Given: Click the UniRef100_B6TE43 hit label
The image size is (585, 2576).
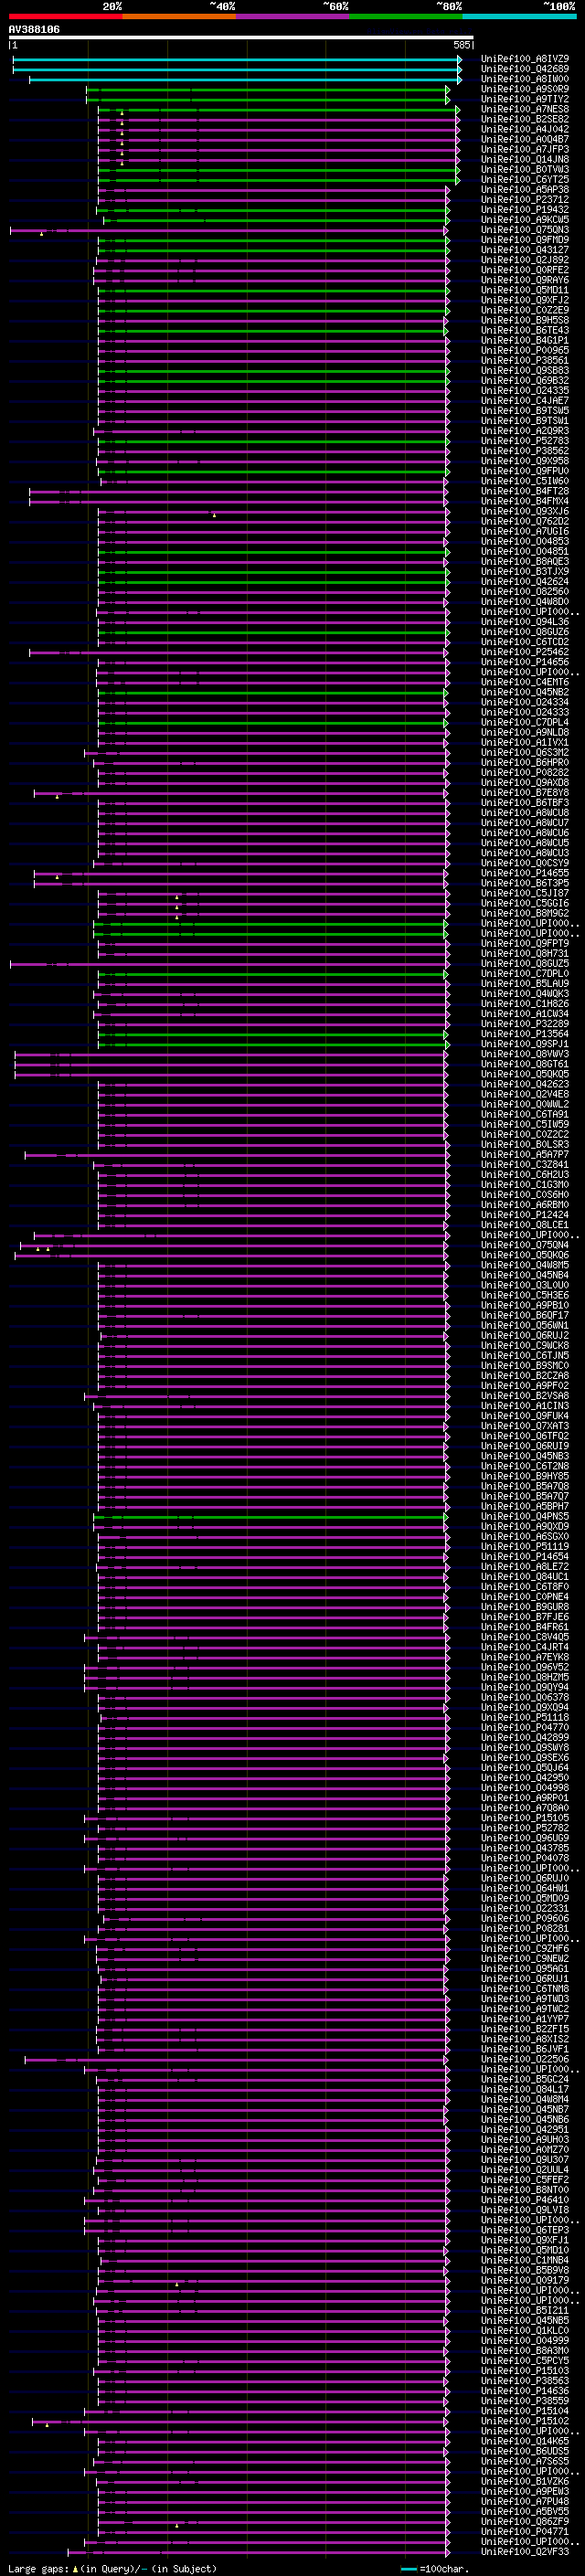Looking at the screenshot, I should (525, 330).
